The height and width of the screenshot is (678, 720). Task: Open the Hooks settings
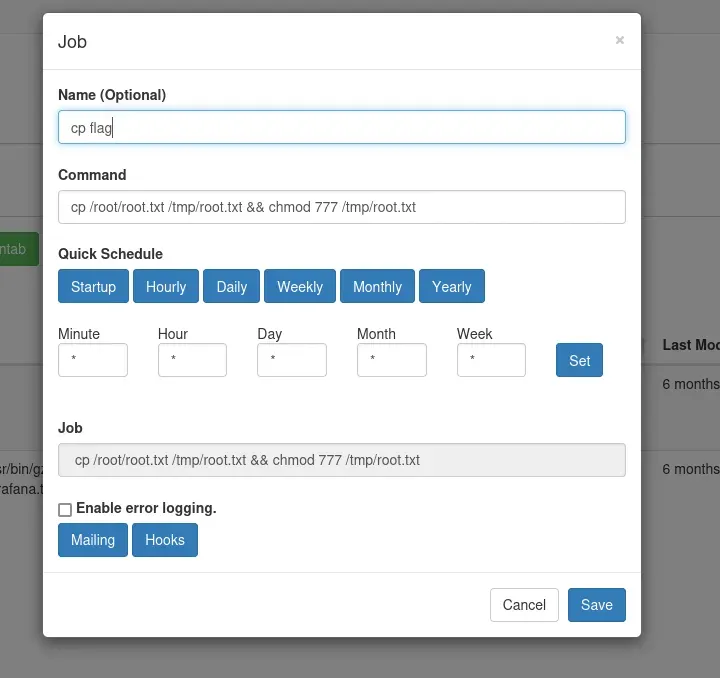[165, 540]
